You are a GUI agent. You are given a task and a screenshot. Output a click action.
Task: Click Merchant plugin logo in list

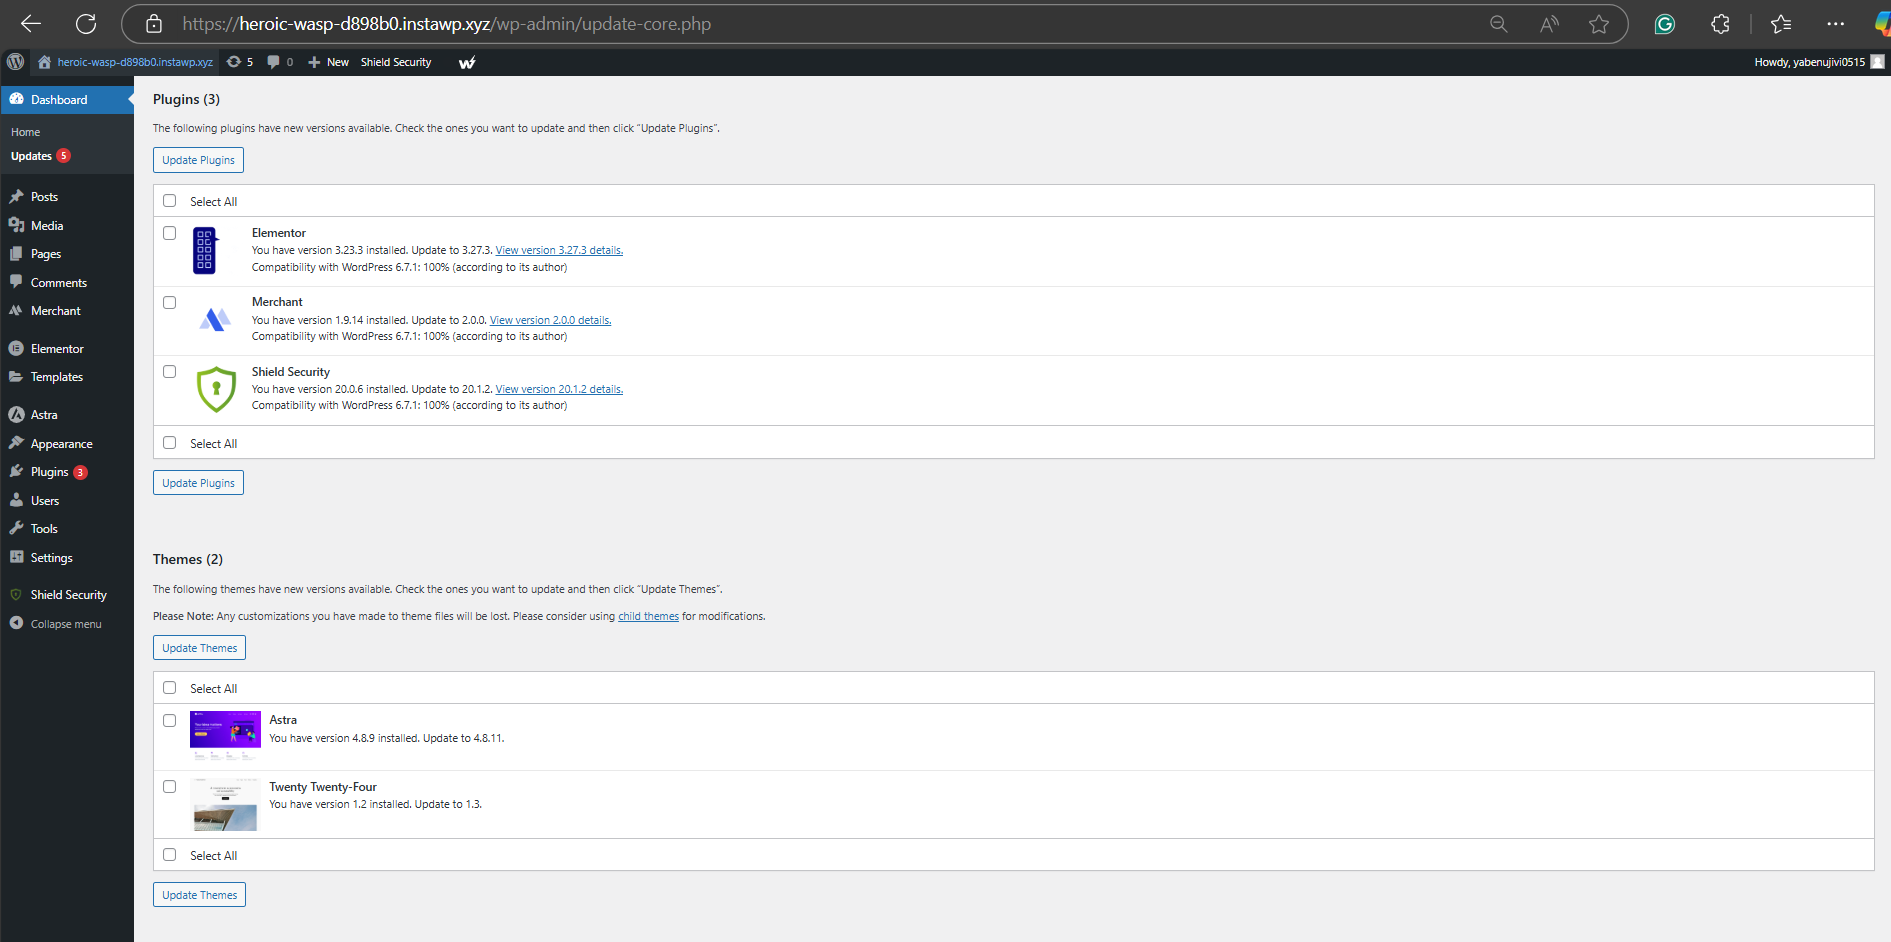point(215,320)
